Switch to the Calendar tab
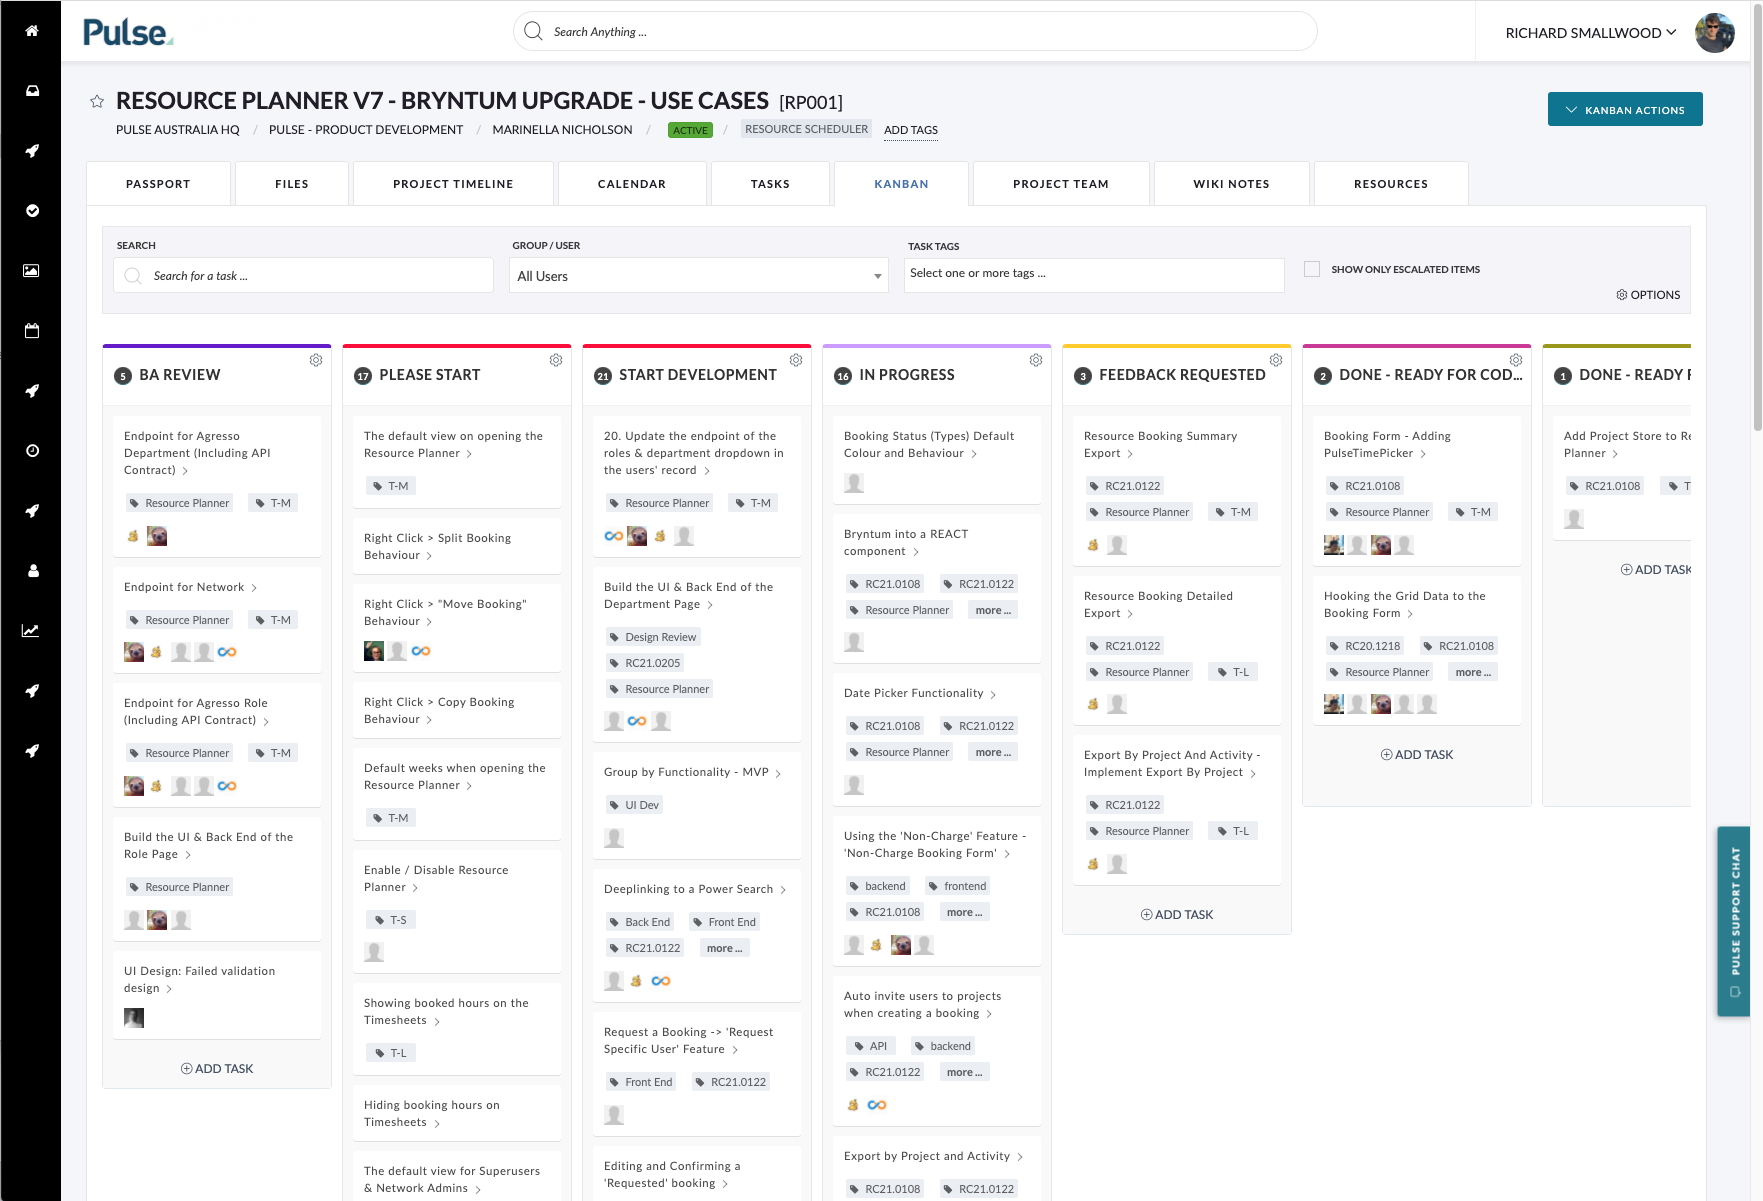Viewport: 1763px width, 1201px height. (x=632, y=184)
